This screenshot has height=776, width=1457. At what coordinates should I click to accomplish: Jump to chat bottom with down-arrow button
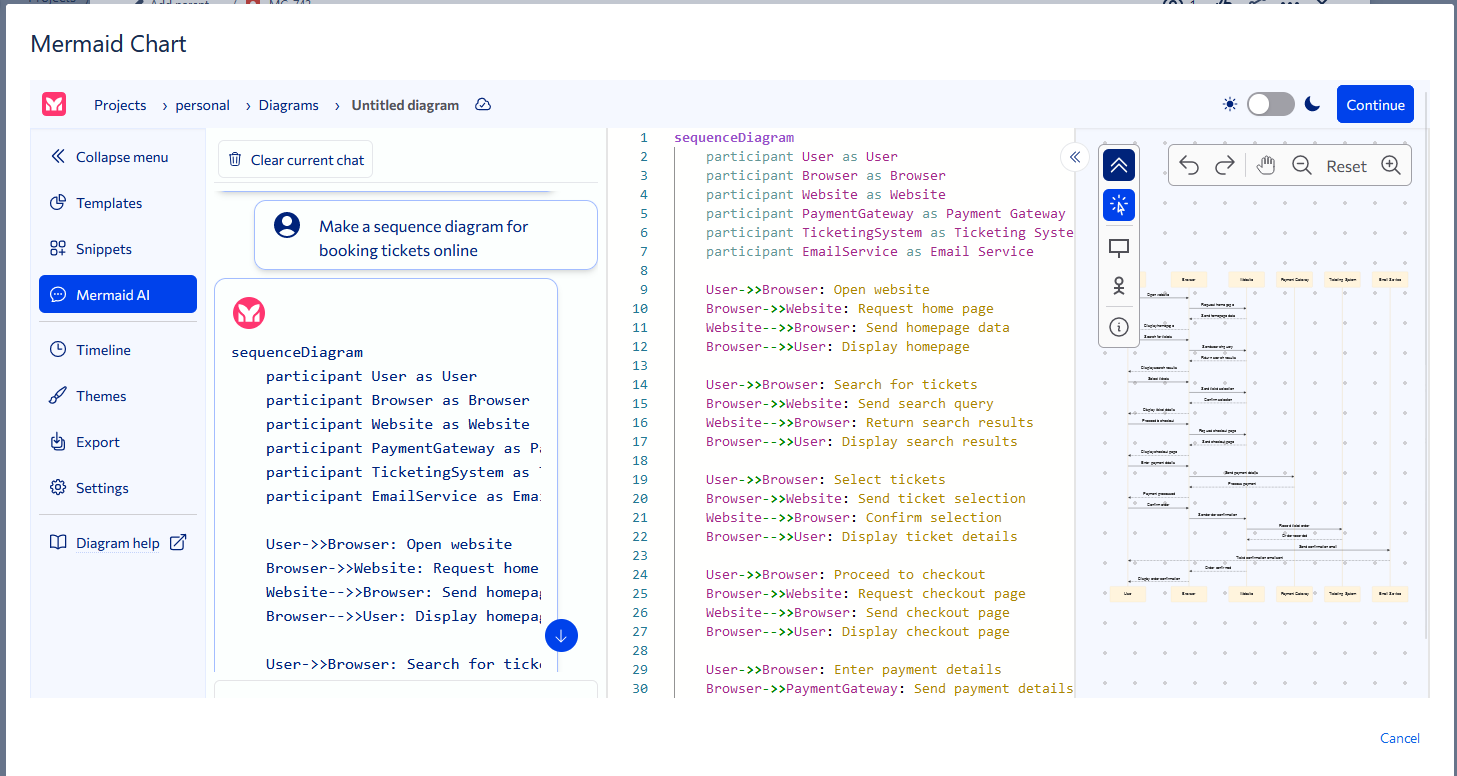pyautogui.click(x=561, y=635)
